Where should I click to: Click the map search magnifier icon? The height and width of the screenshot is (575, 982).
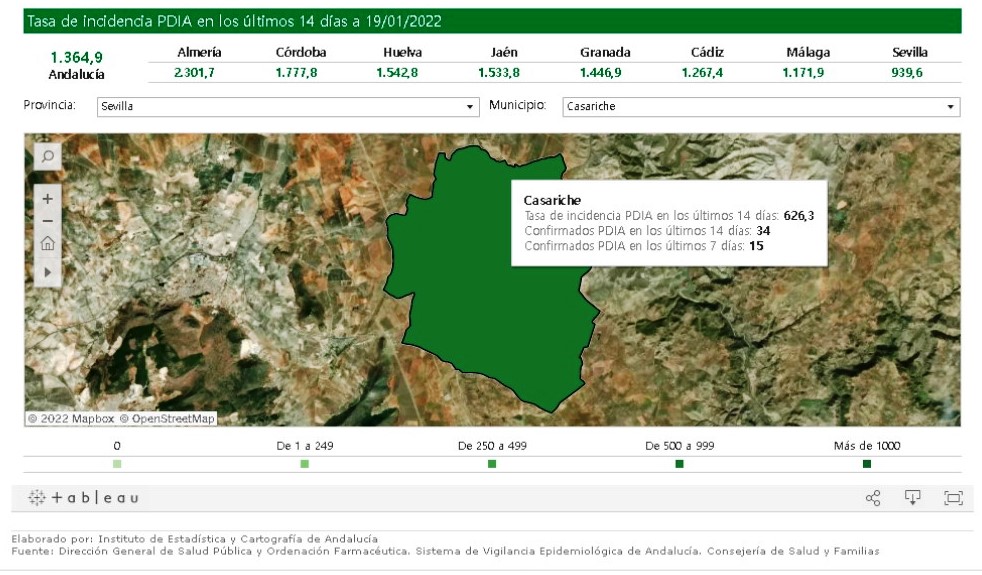[x=47, y=156]
